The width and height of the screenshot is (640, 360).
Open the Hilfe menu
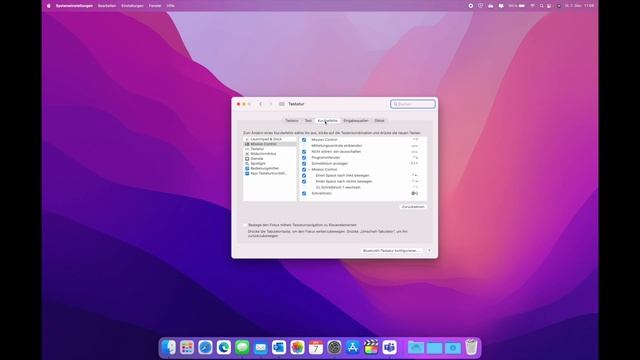171,6
